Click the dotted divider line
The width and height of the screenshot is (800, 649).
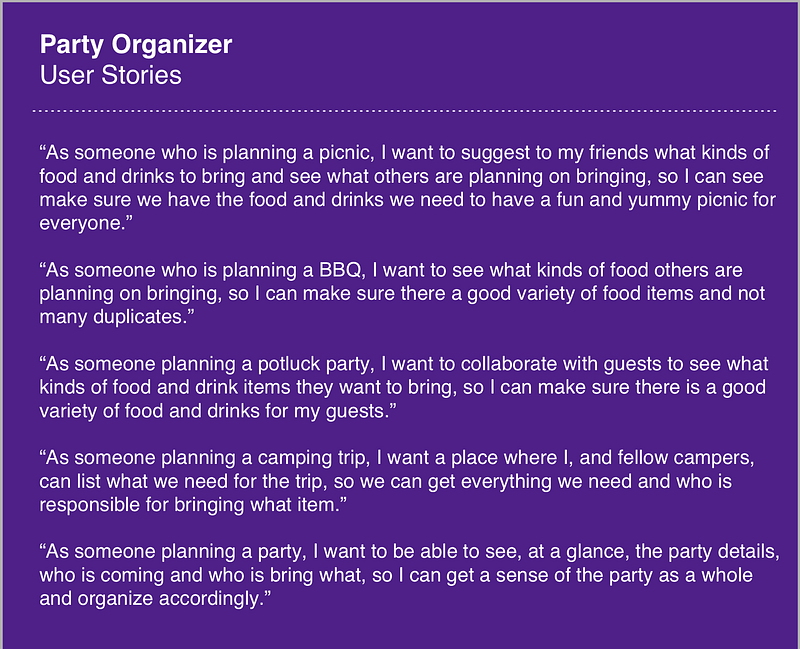(404, 110)
